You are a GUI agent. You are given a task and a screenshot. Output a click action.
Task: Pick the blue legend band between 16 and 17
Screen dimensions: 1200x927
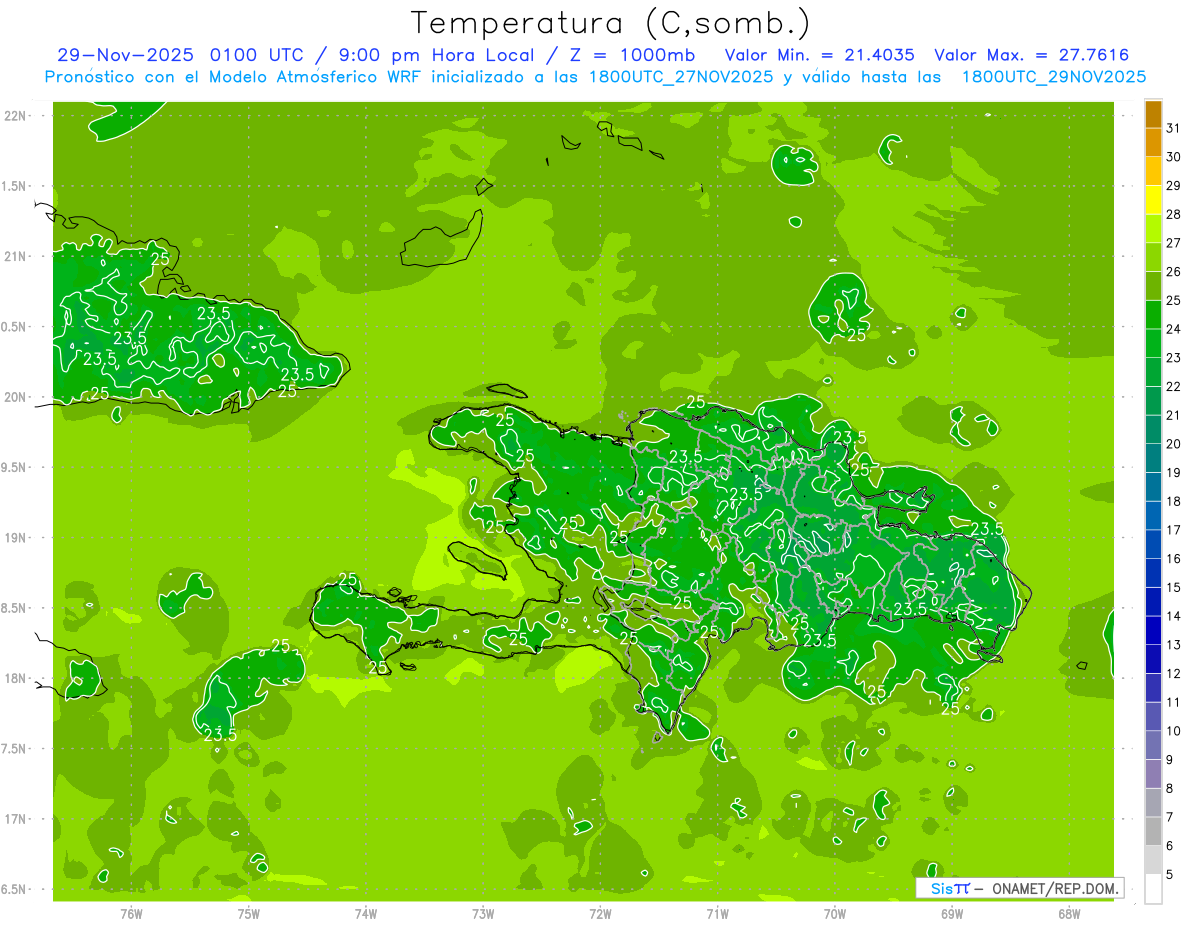pos(1153,544)
